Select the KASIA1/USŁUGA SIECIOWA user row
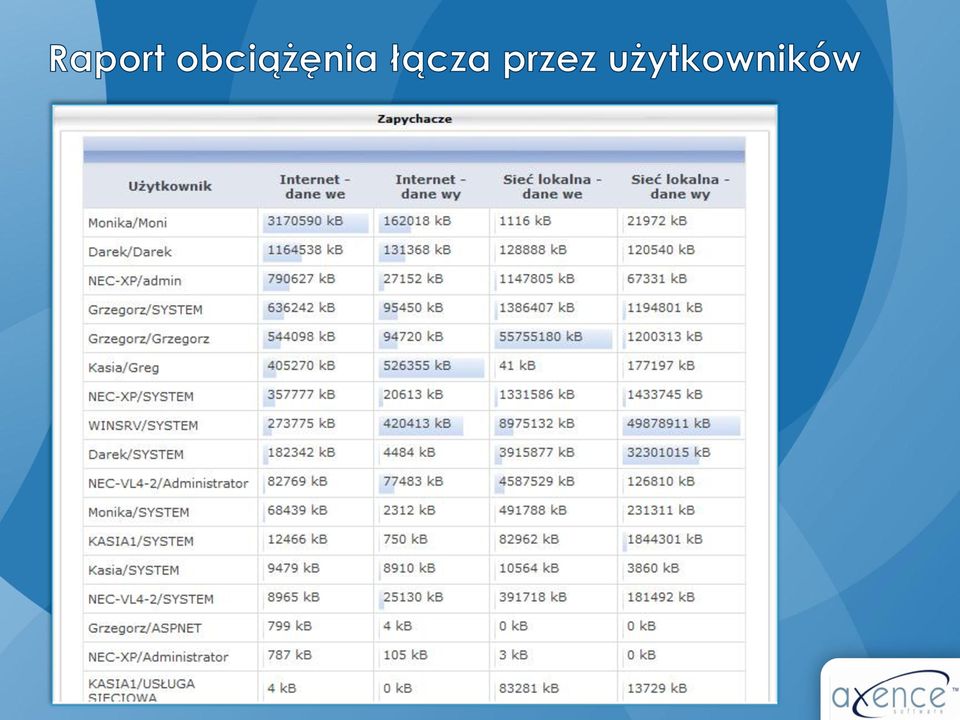 click(414, 688)
